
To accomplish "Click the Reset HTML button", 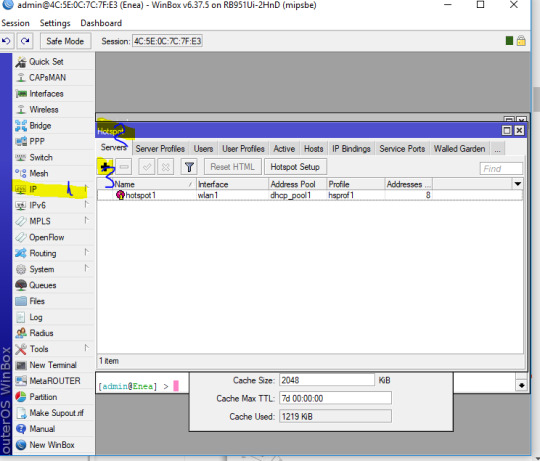I will tap(232, 167).
